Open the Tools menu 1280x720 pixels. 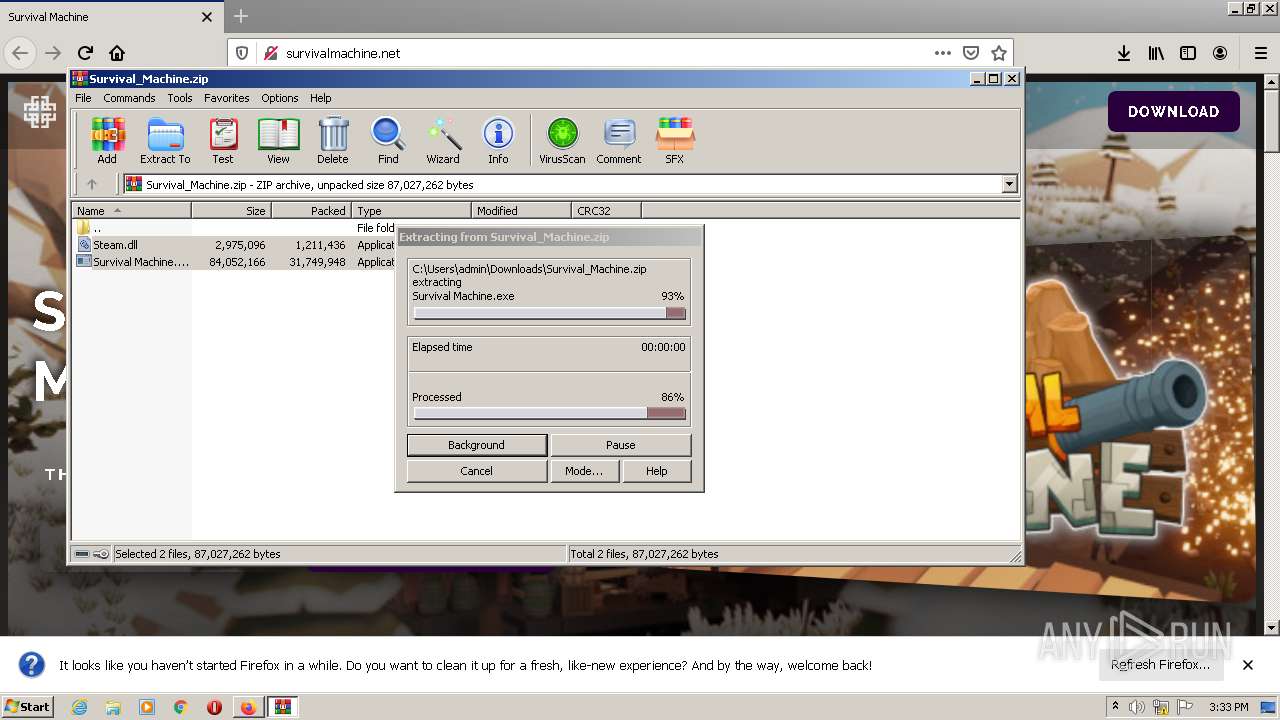point(180,98)
